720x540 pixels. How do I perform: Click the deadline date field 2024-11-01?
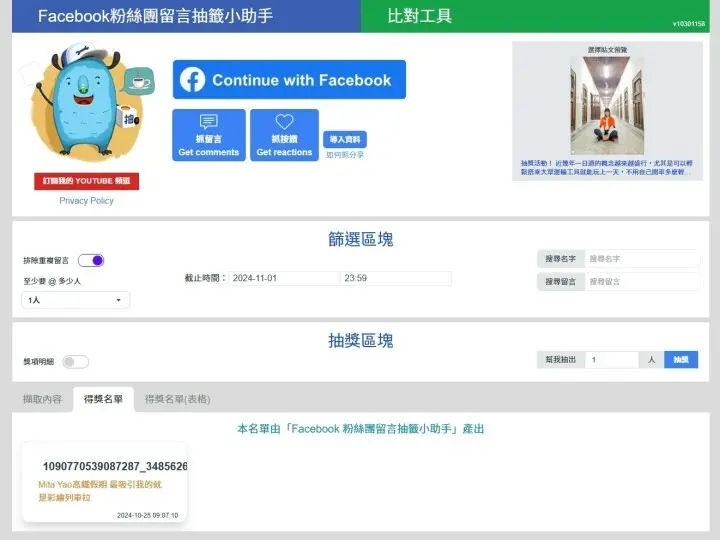pyautogui.click(x=284, y=278)
